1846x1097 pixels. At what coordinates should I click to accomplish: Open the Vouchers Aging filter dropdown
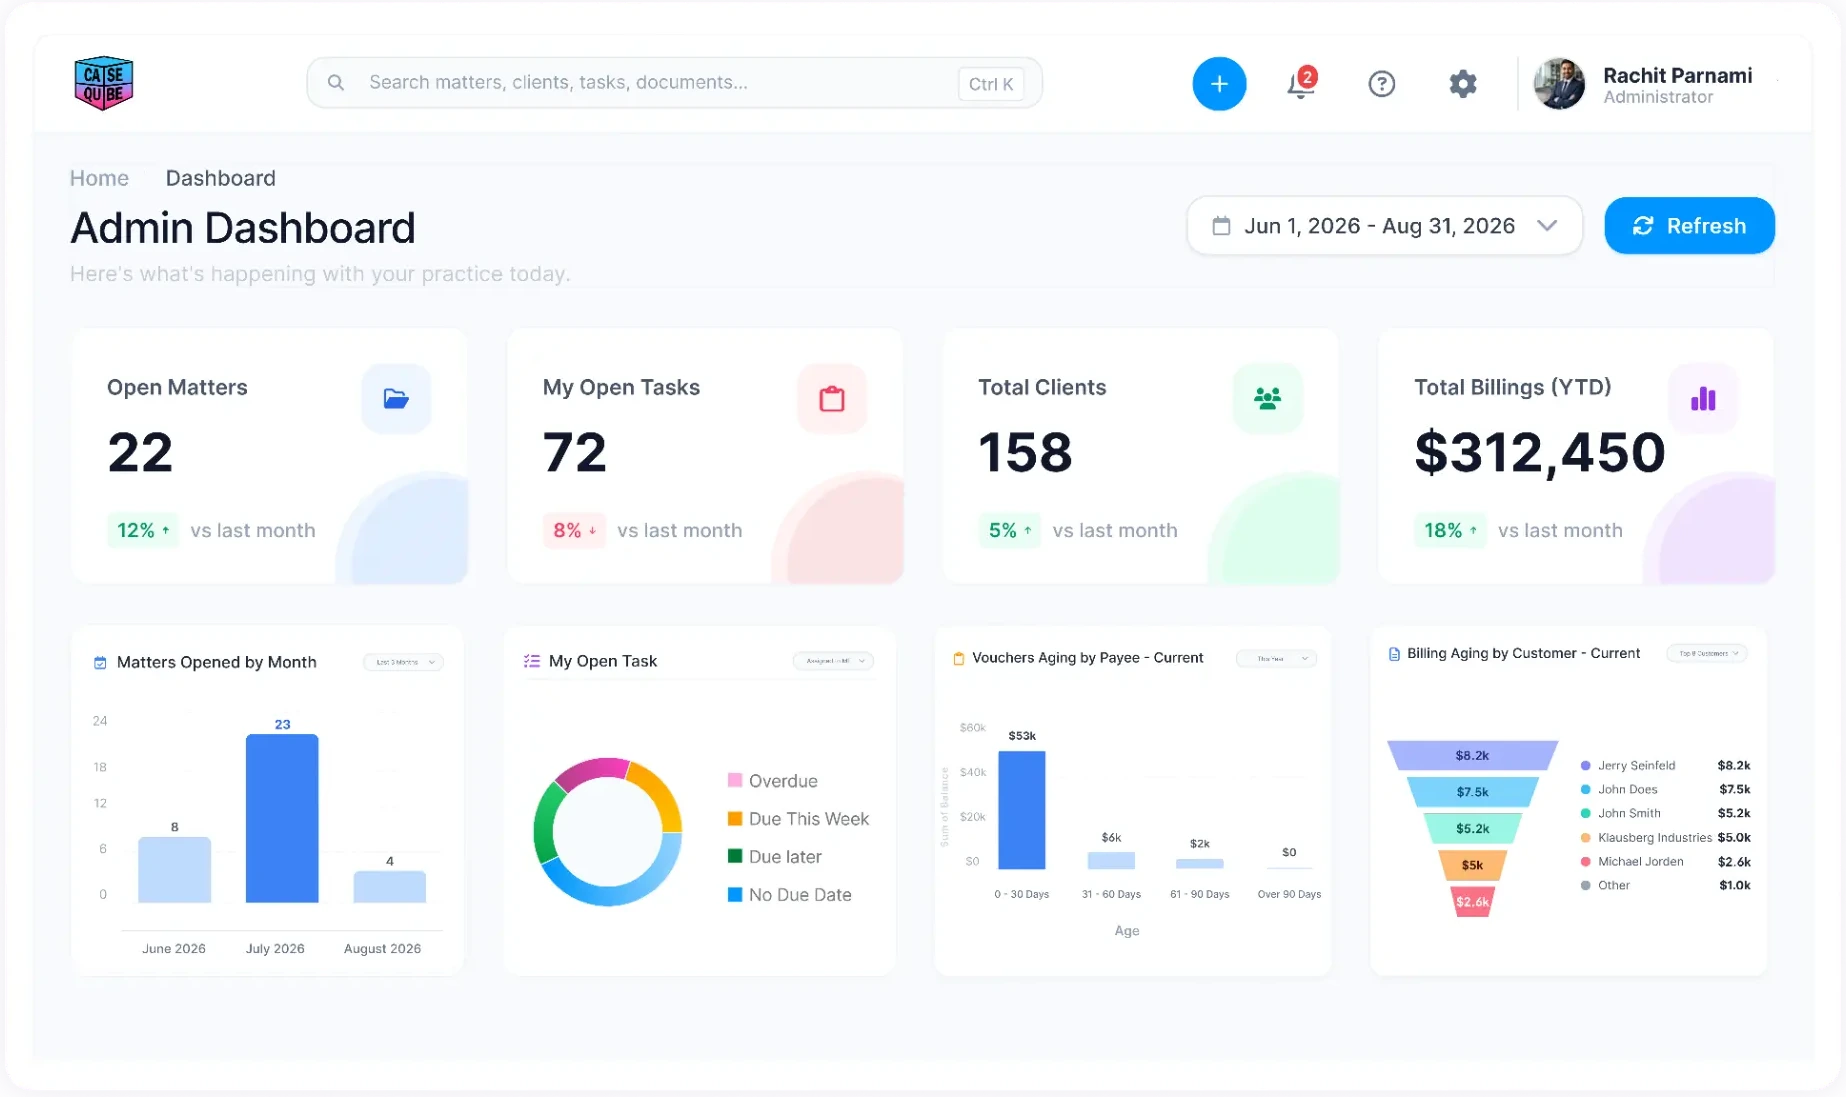[1277, 658]
